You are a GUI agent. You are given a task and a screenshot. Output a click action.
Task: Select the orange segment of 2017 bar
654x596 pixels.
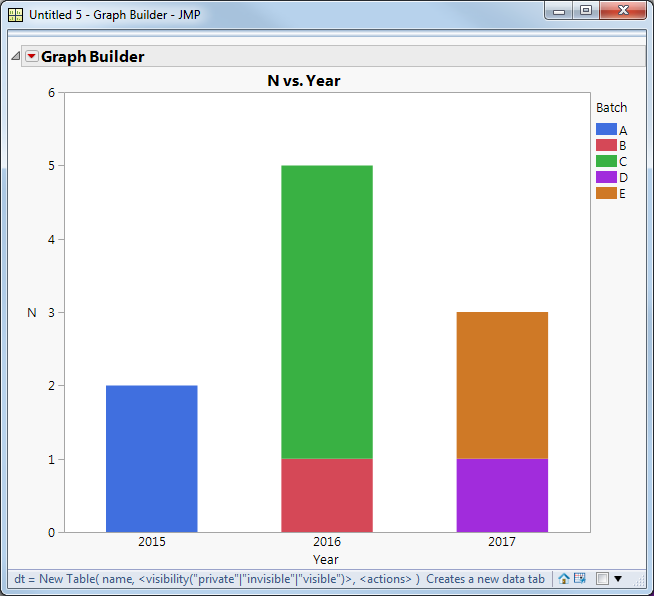502,385
